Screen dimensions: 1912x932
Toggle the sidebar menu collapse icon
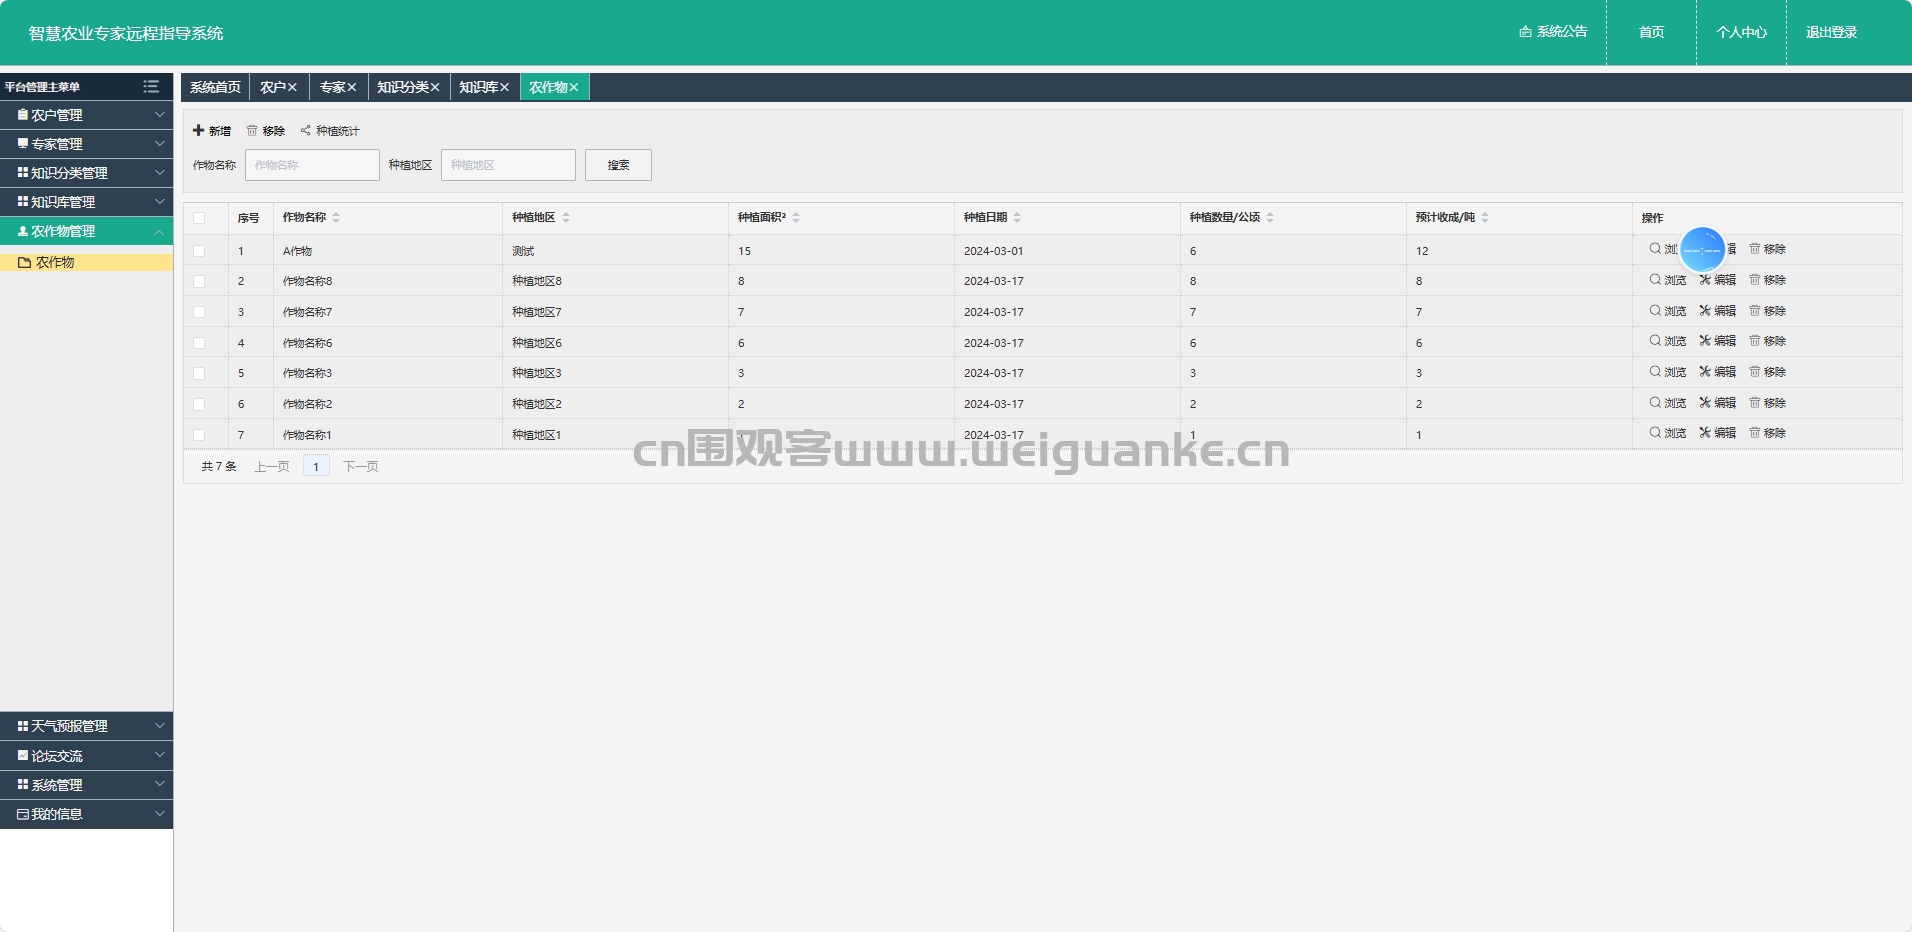[x=151, y=87]
